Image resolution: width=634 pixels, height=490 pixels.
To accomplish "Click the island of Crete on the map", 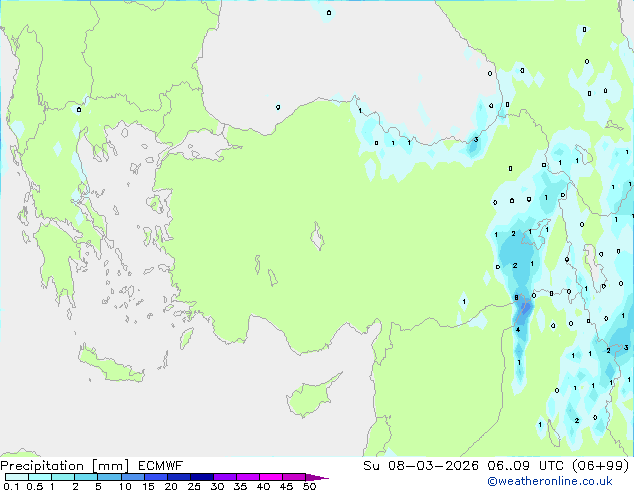I will [x=111, y=366].
